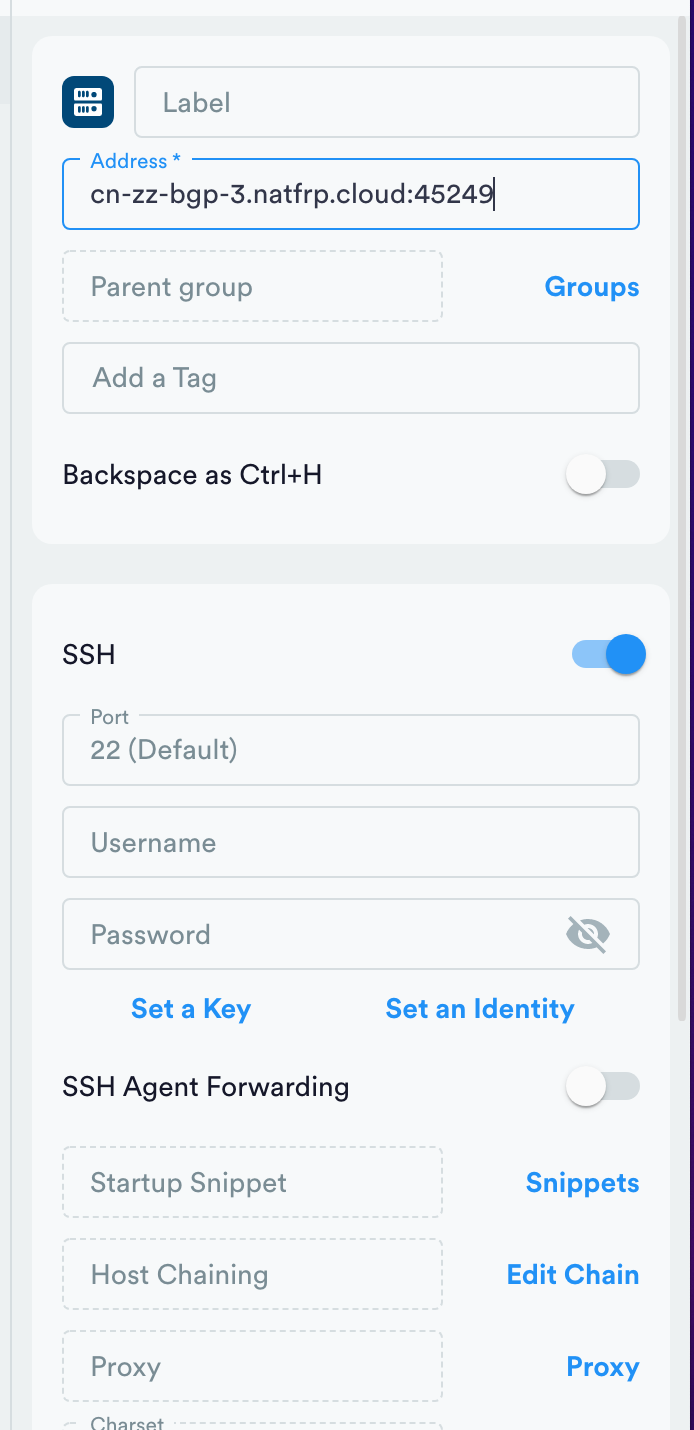Screen dimensions: 694x1430
Task: Click the Password field
Action: coord(300,934)
